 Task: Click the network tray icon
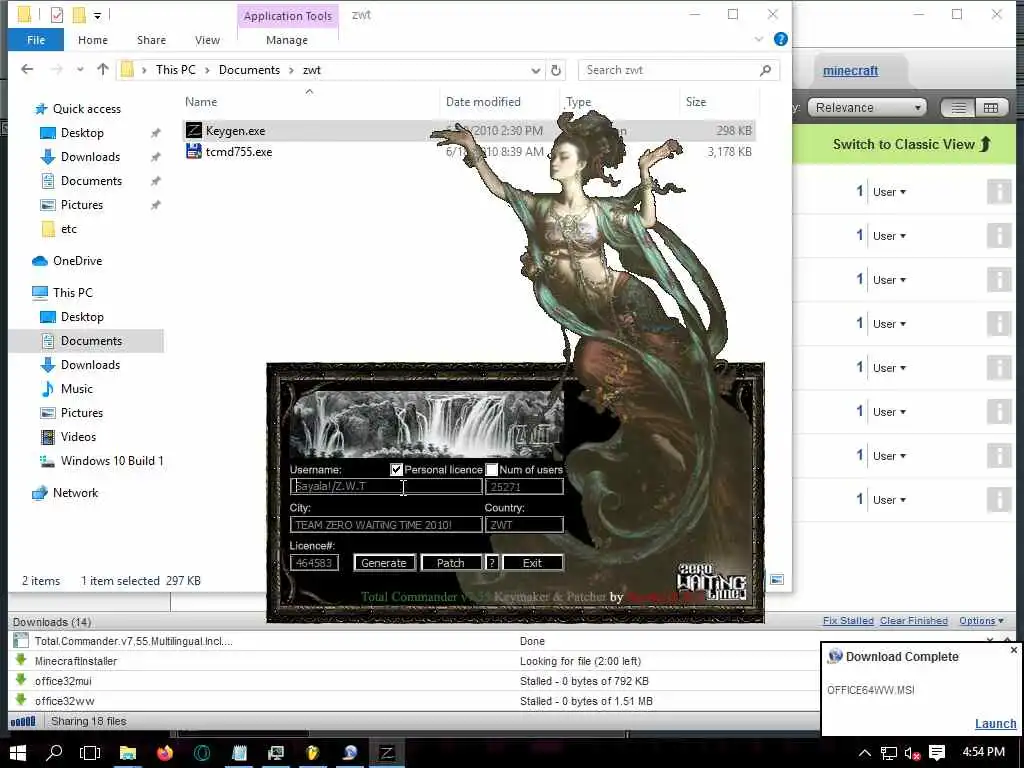pos(889,753)
